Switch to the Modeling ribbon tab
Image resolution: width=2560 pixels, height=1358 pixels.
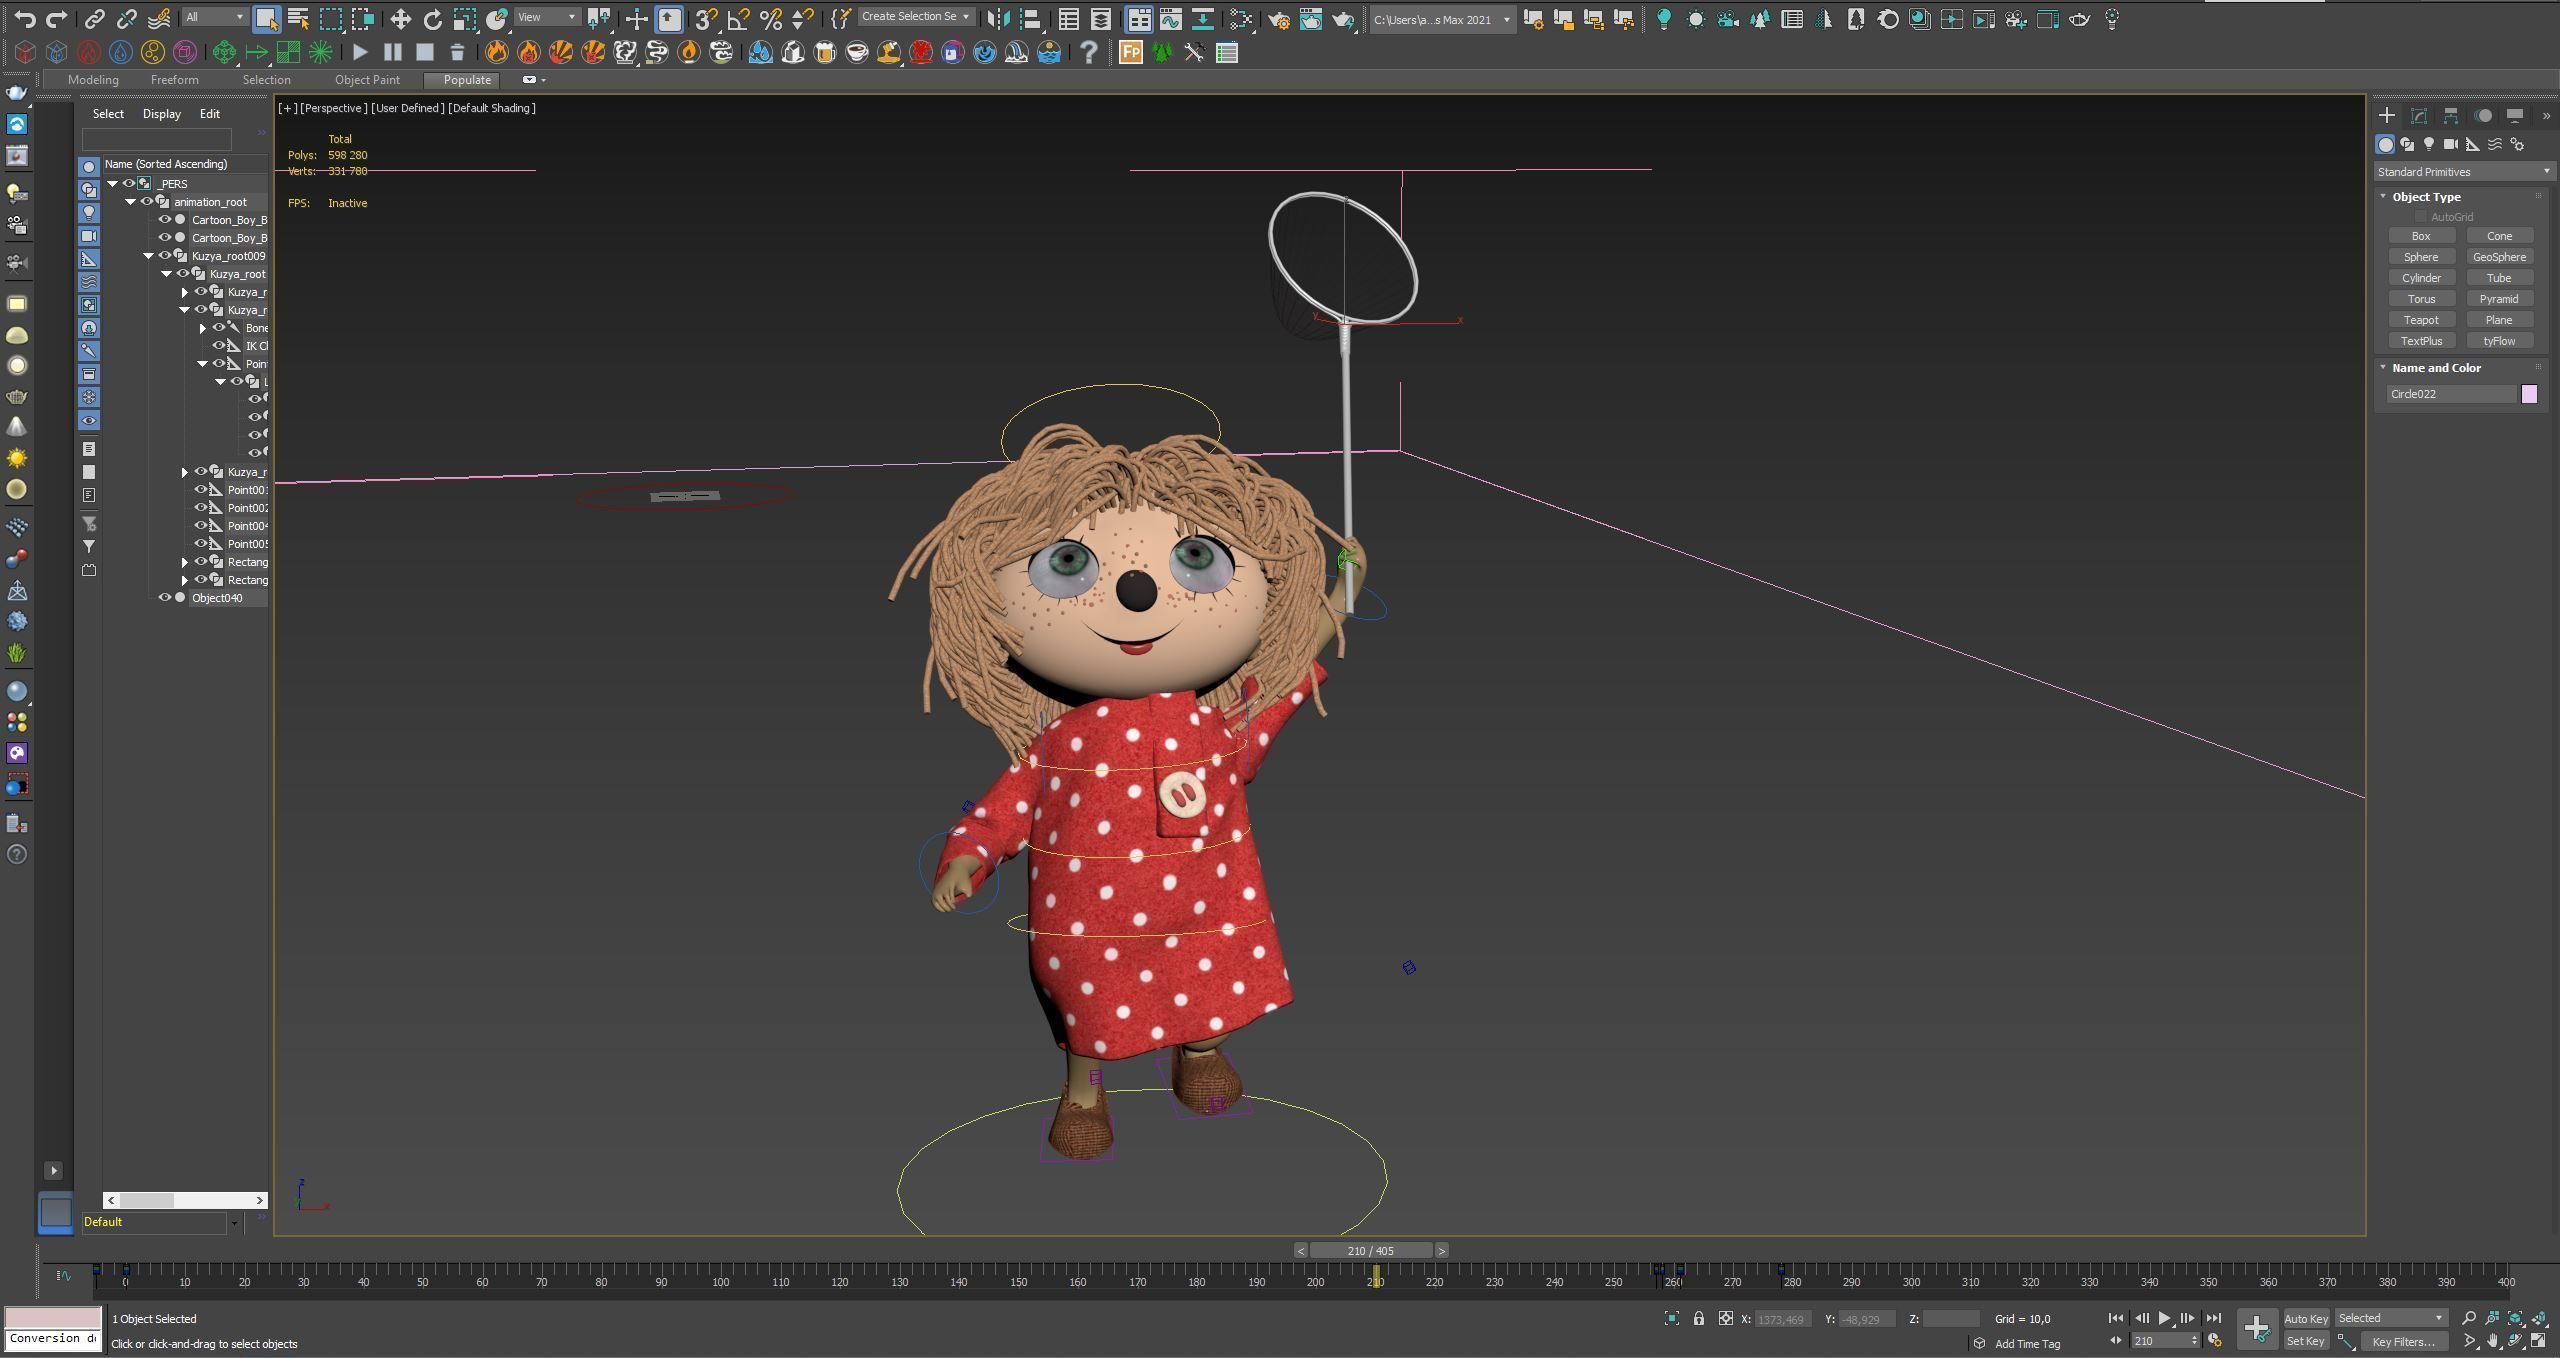coord(93,80)
